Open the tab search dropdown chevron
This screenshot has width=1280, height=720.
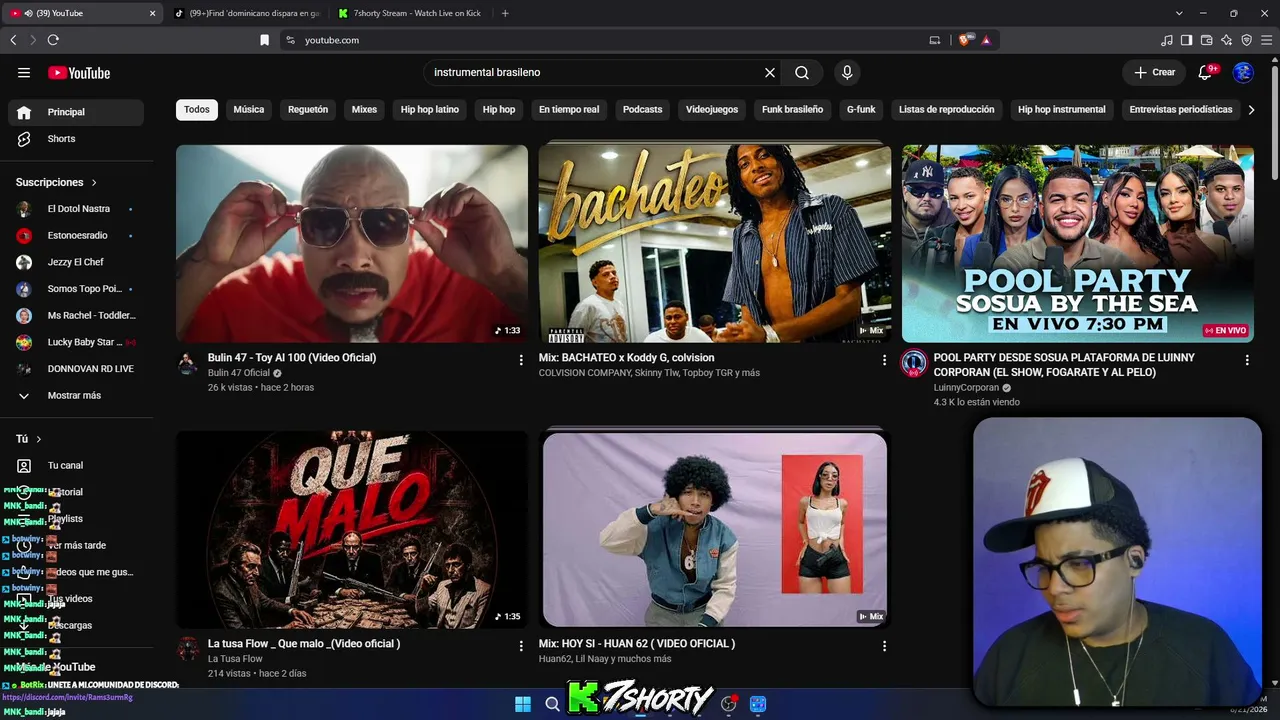click(x=1180, y=13)
